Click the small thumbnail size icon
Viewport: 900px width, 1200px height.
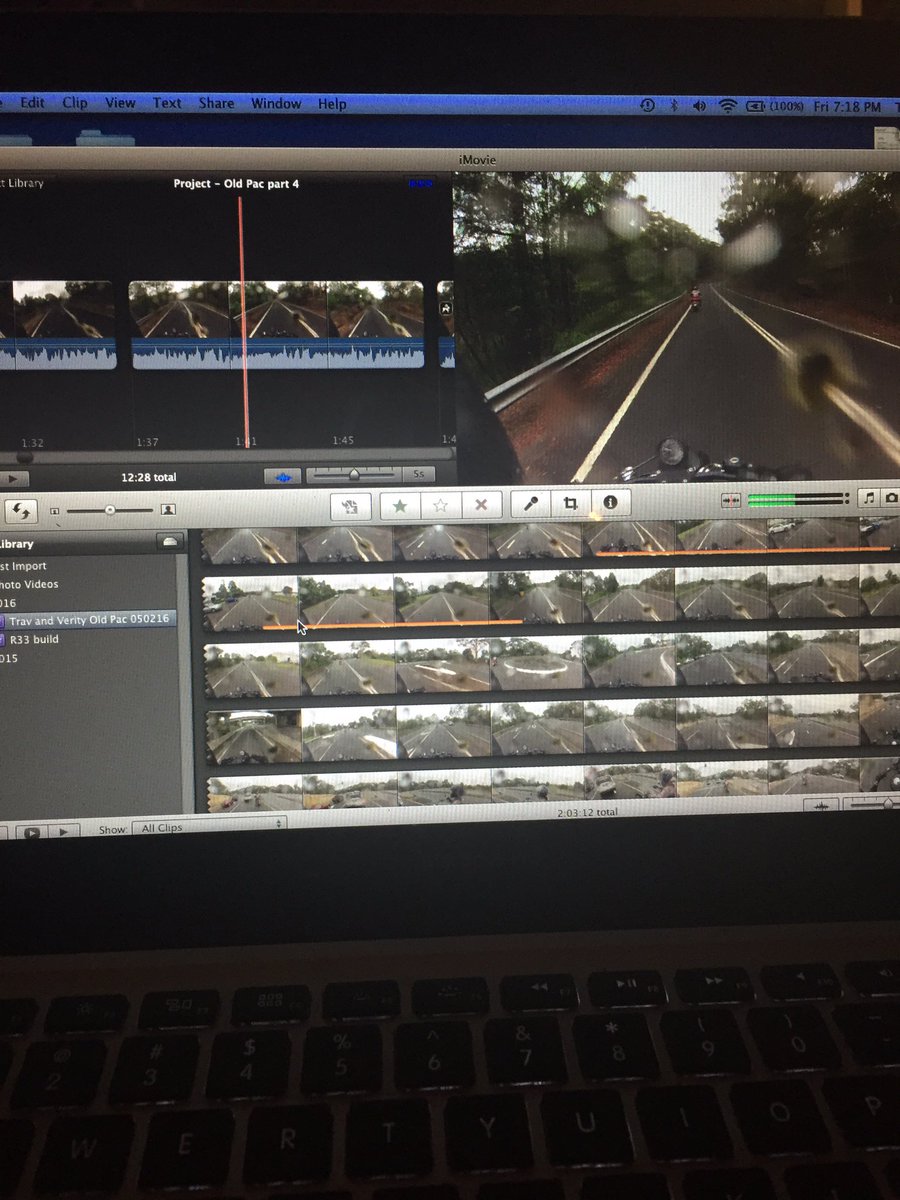point(54,511)
